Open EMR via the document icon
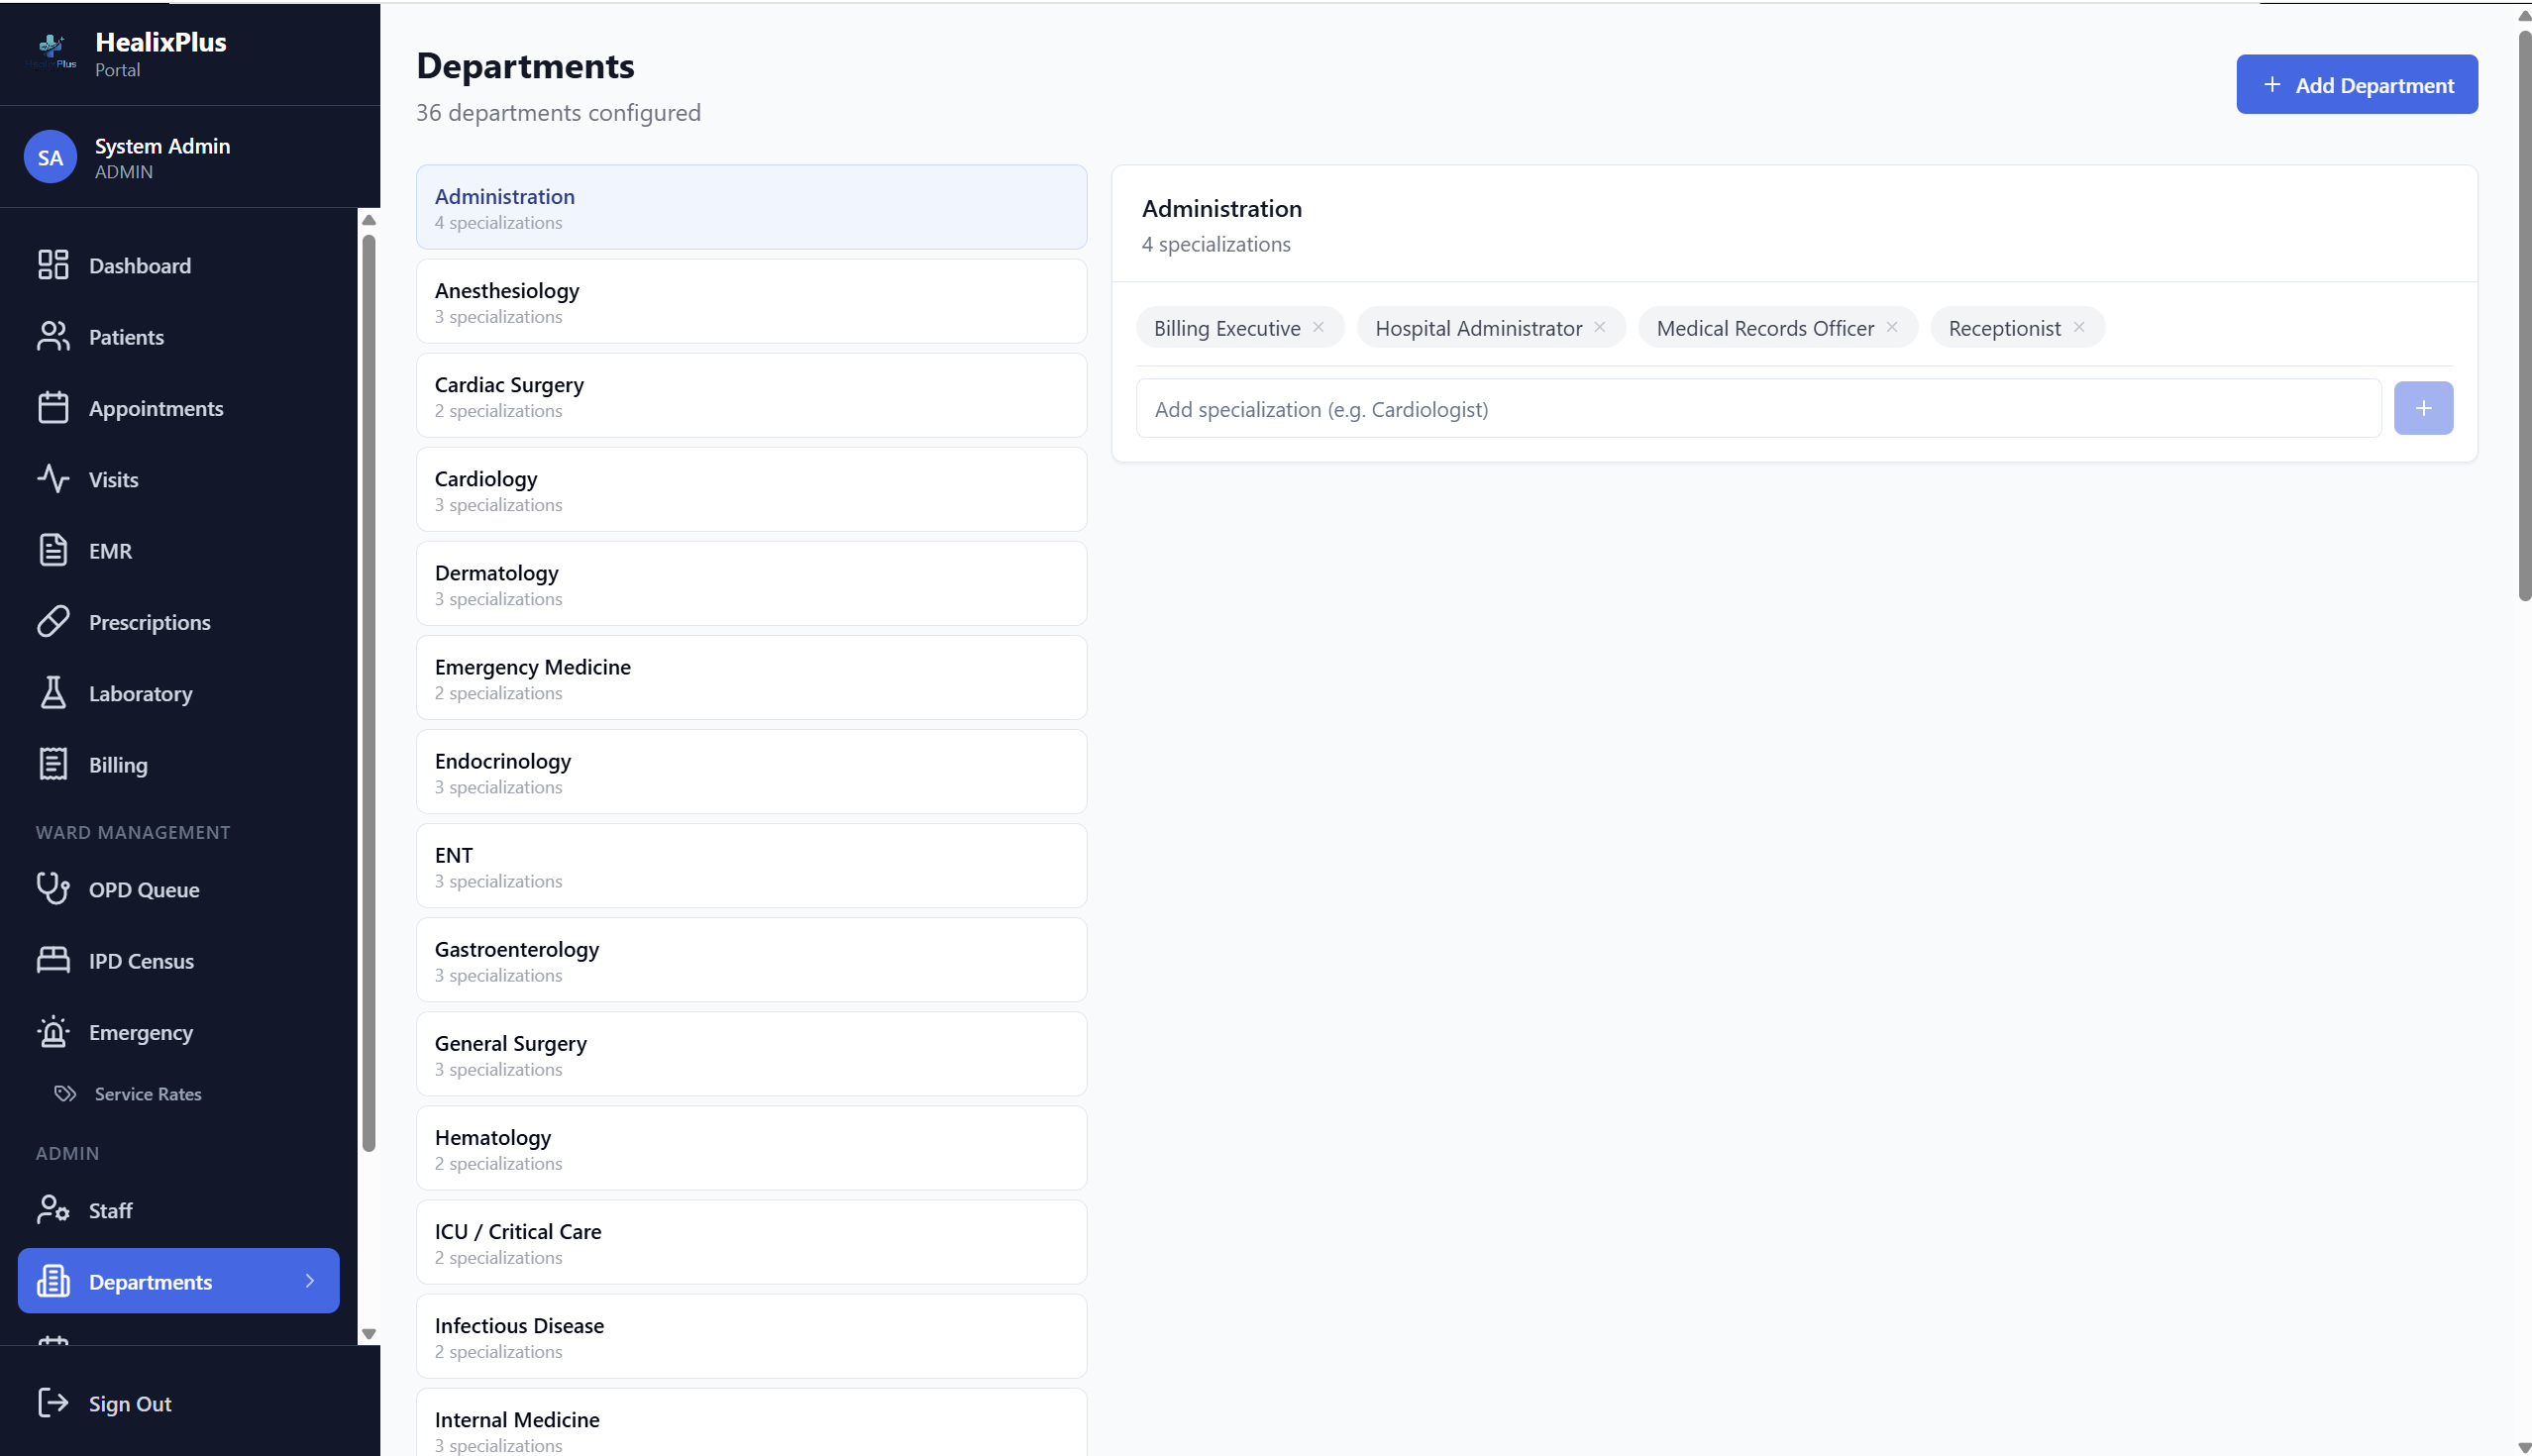The image size is (2532, 1456). [x=53, y=550]
